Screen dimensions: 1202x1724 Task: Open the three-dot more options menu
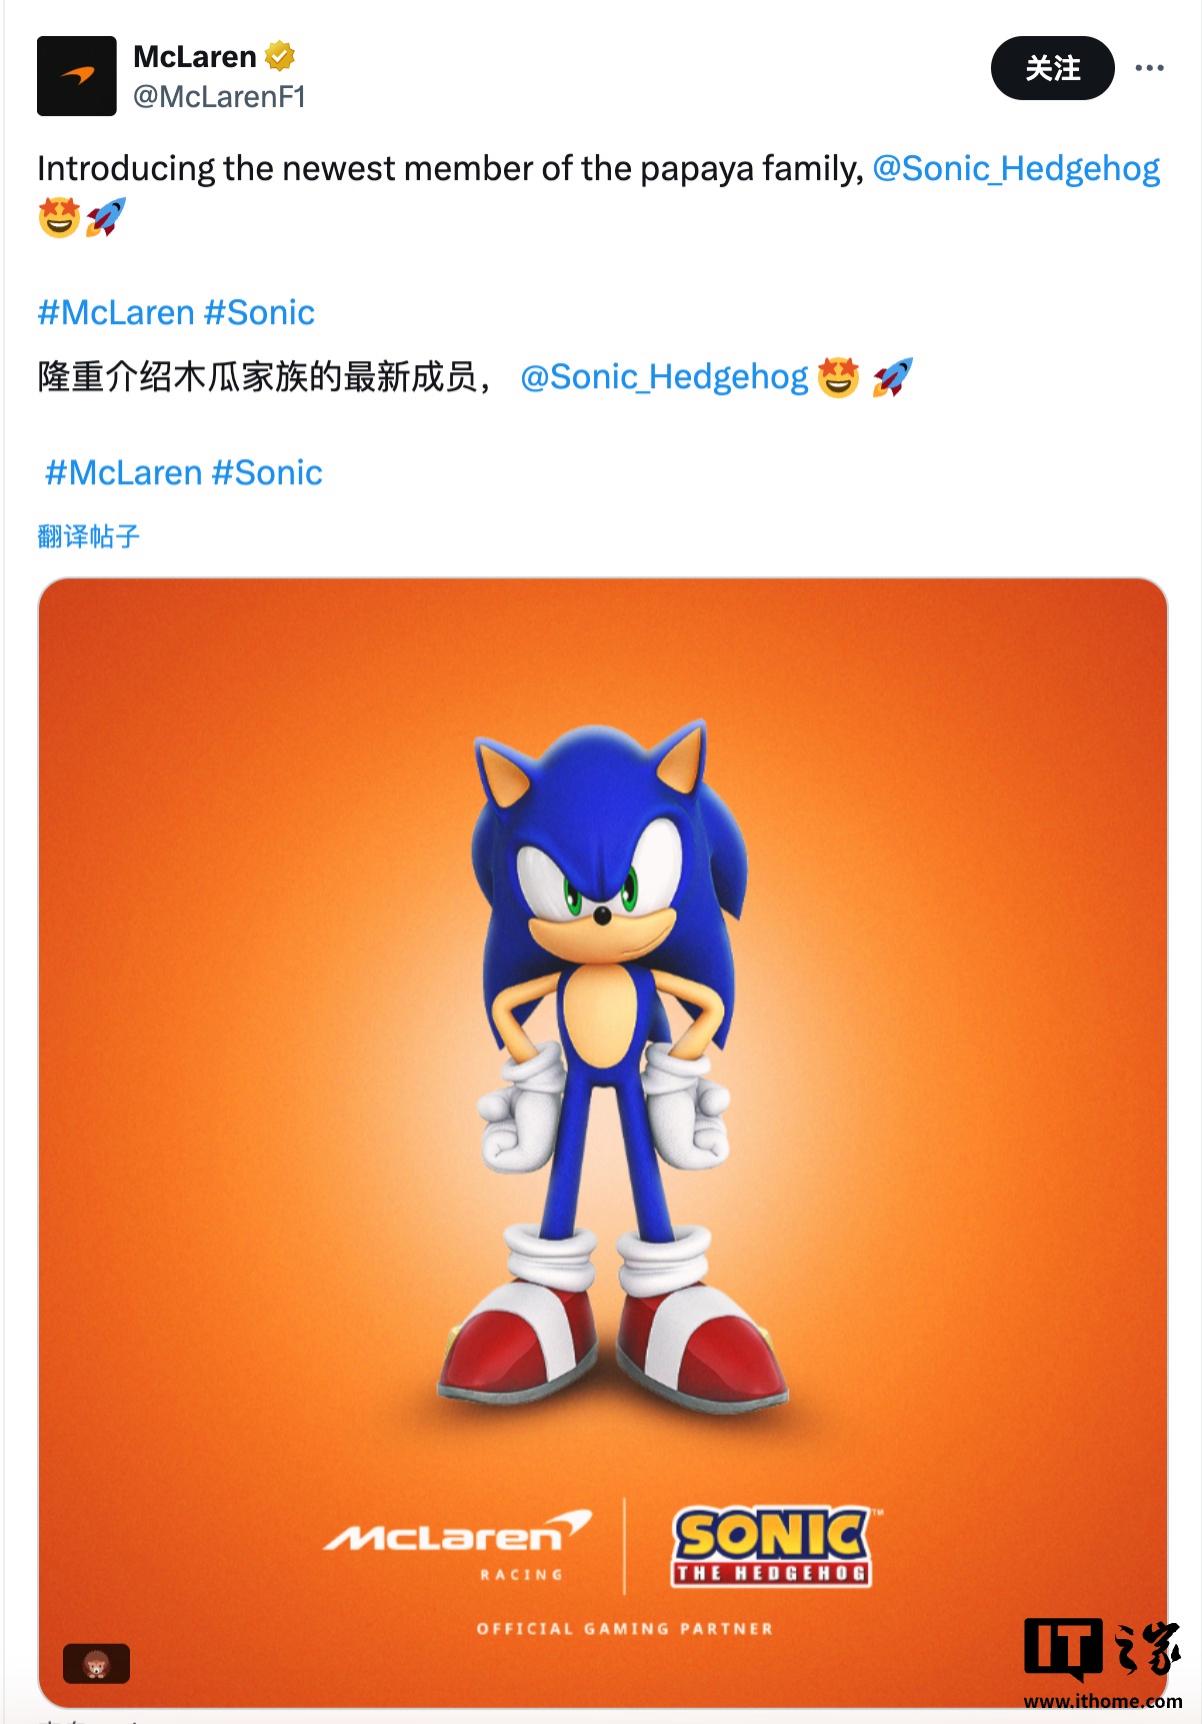[1149, 68]
